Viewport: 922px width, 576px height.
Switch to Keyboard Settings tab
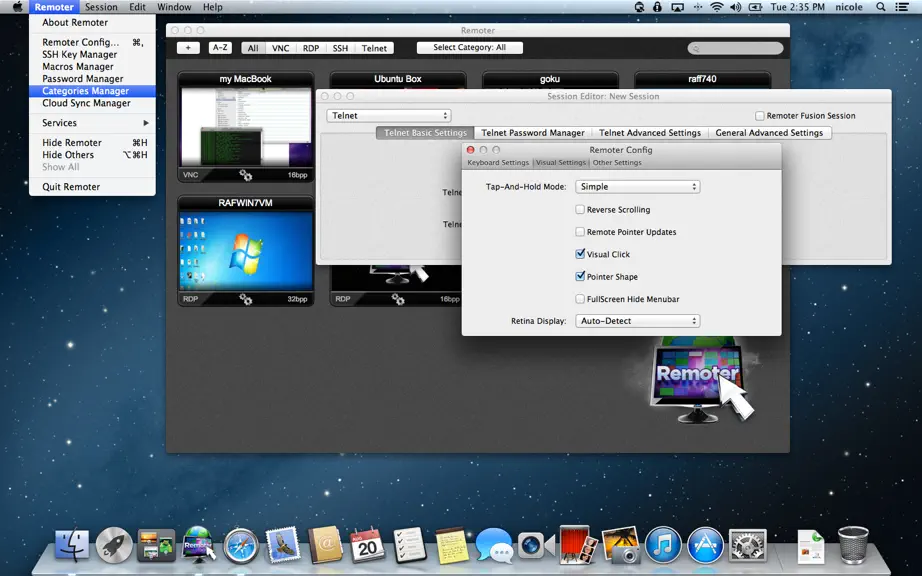(x=498, y=163)
